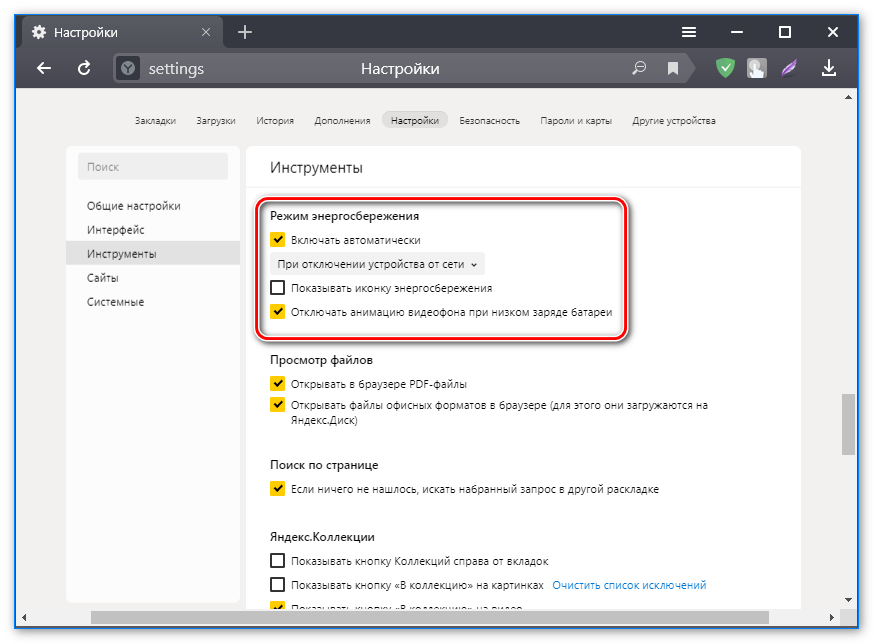Viewport: 874px width, 644px height.
Task: Select Общие настройки in the sidebar
Action: coord(134,206)
